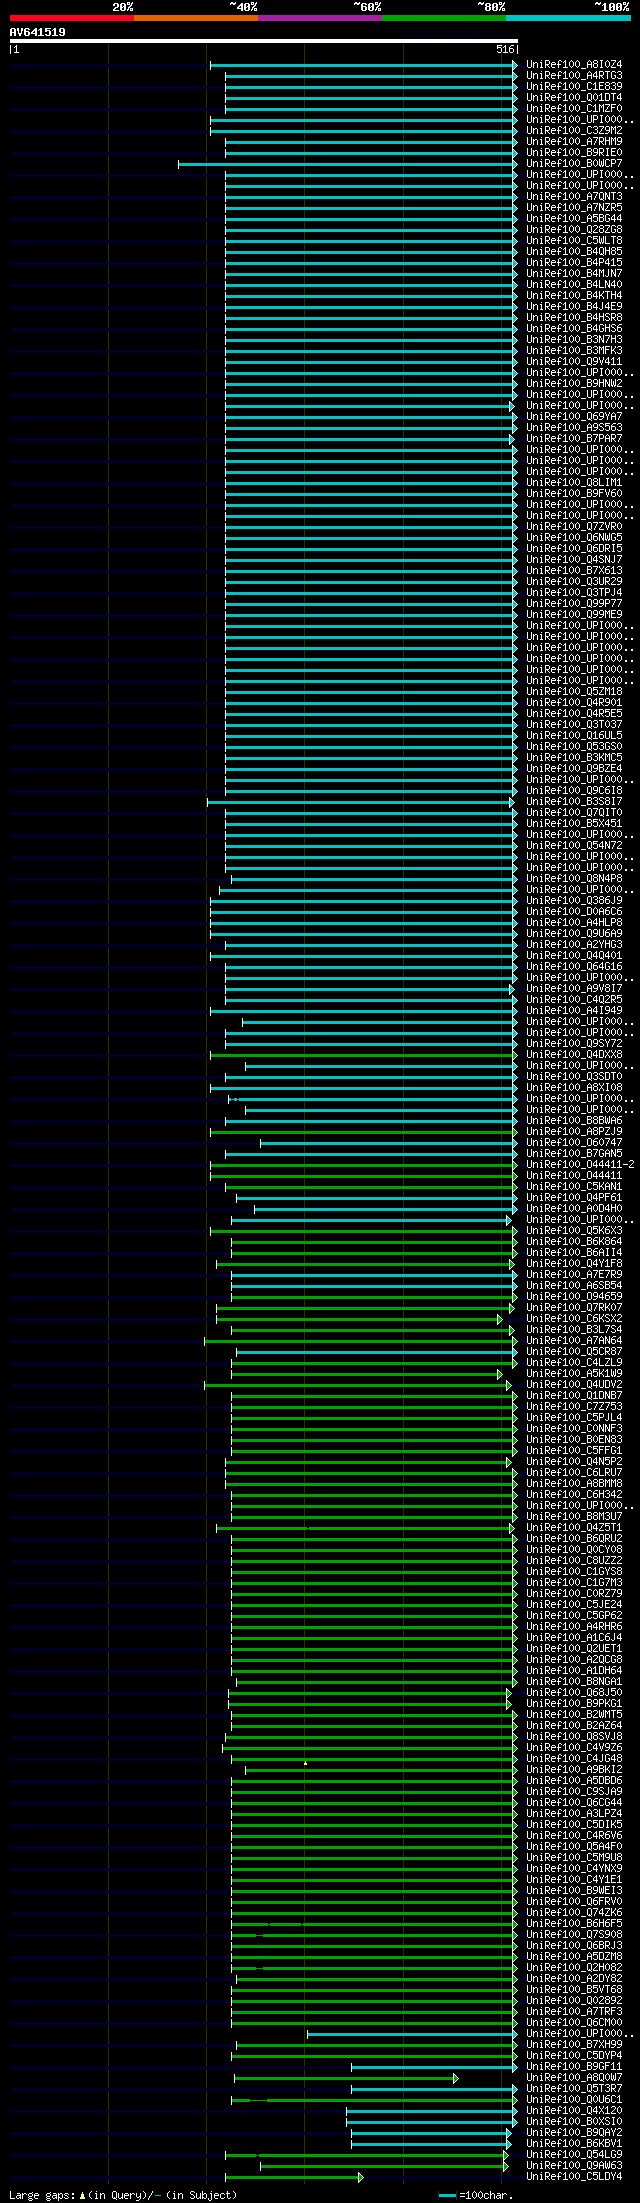Click the UniRef100_A5K1W9 arrowhead marker
This screenshot has height=2203, width=640.
(x=500, y=1373)
